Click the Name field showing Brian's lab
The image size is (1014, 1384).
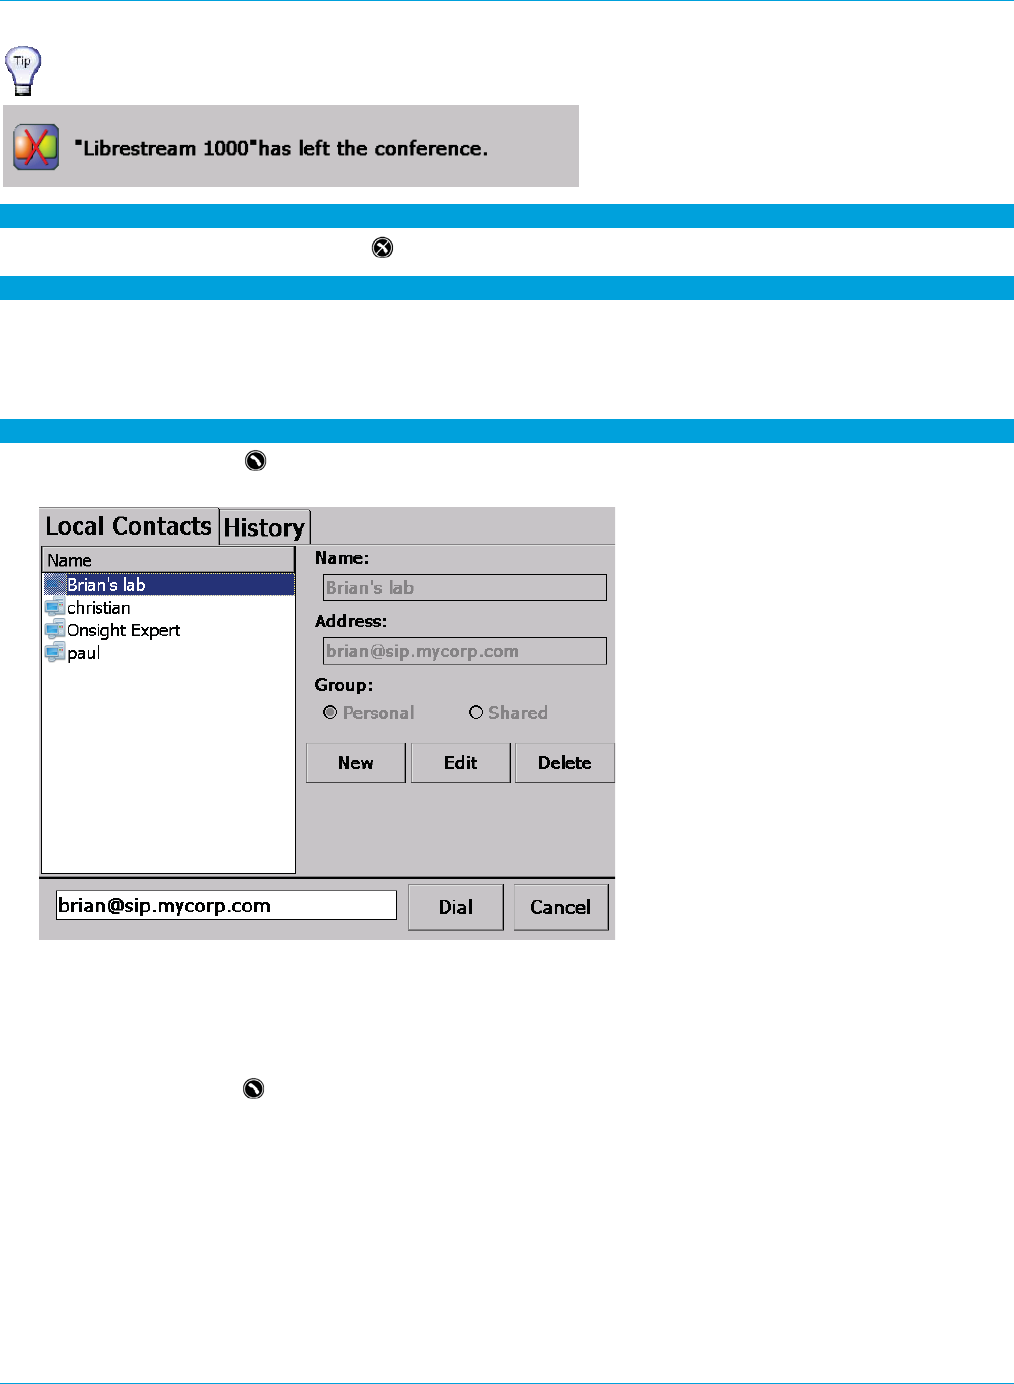[x=465, y=588]
